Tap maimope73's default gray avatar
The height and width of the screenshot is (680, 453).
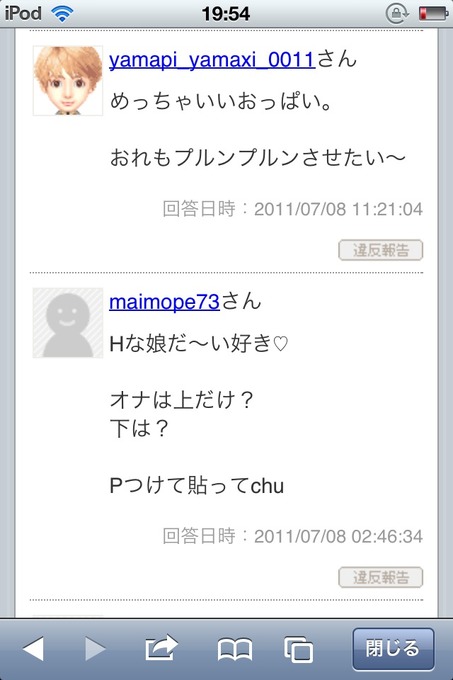coord(68,323)
